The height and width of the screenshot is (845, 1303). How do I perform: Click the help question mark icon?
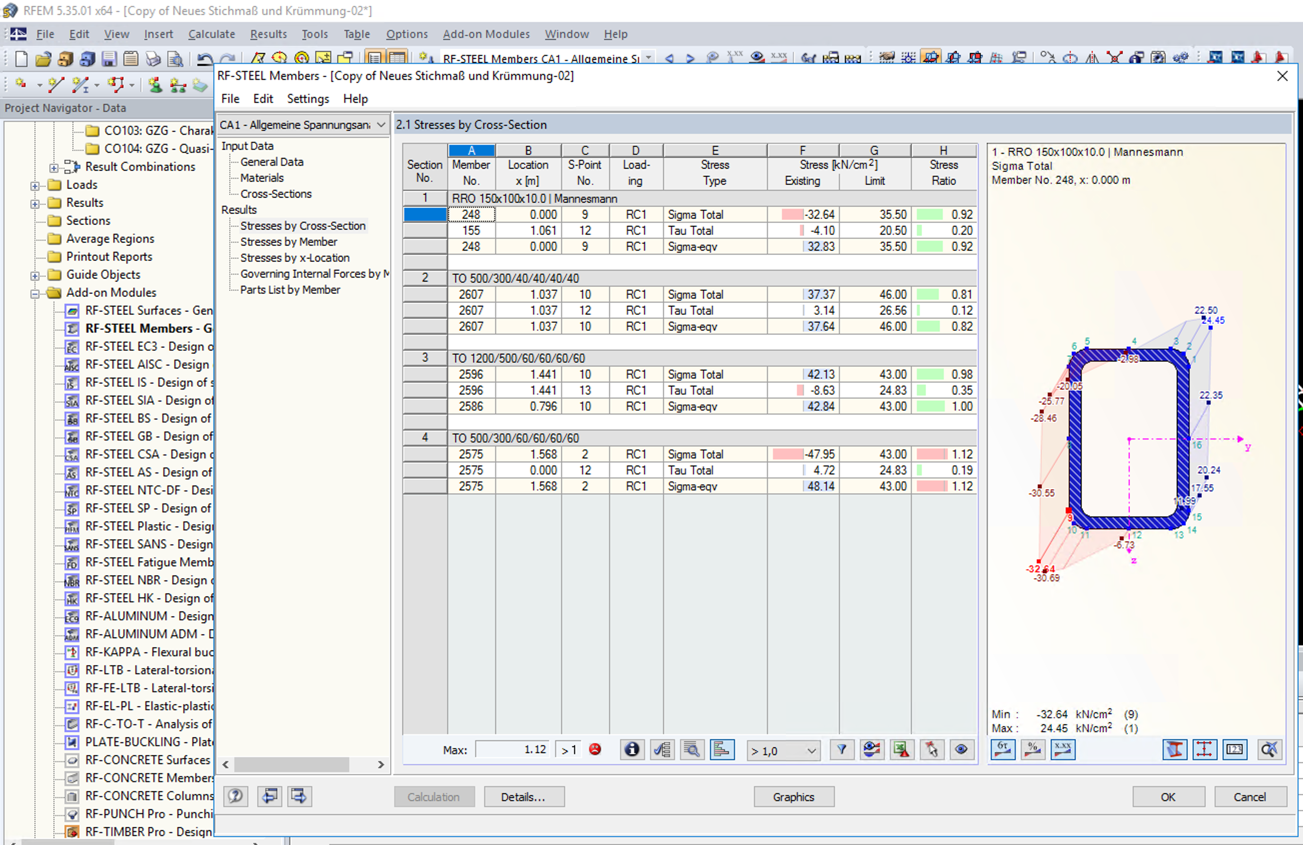tap(236, 797)
